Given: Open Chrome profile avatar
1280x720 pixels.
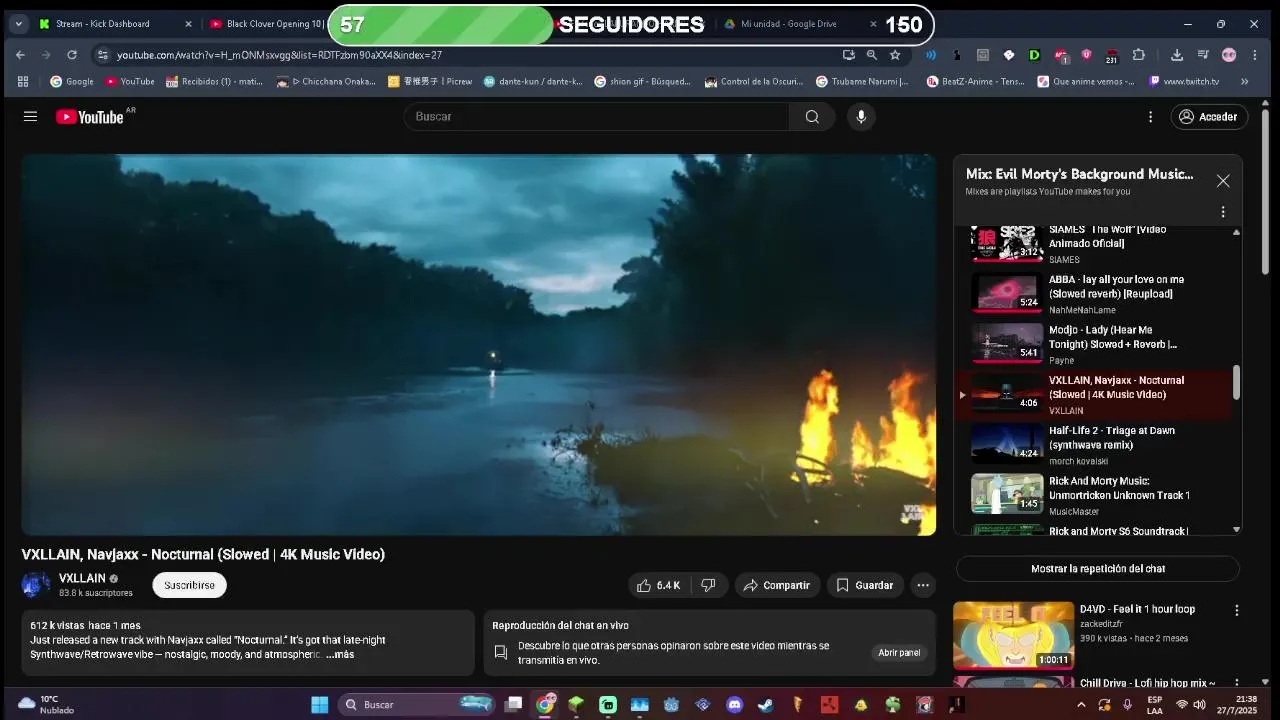Looking at the screenshot, I should (1229, 55).
